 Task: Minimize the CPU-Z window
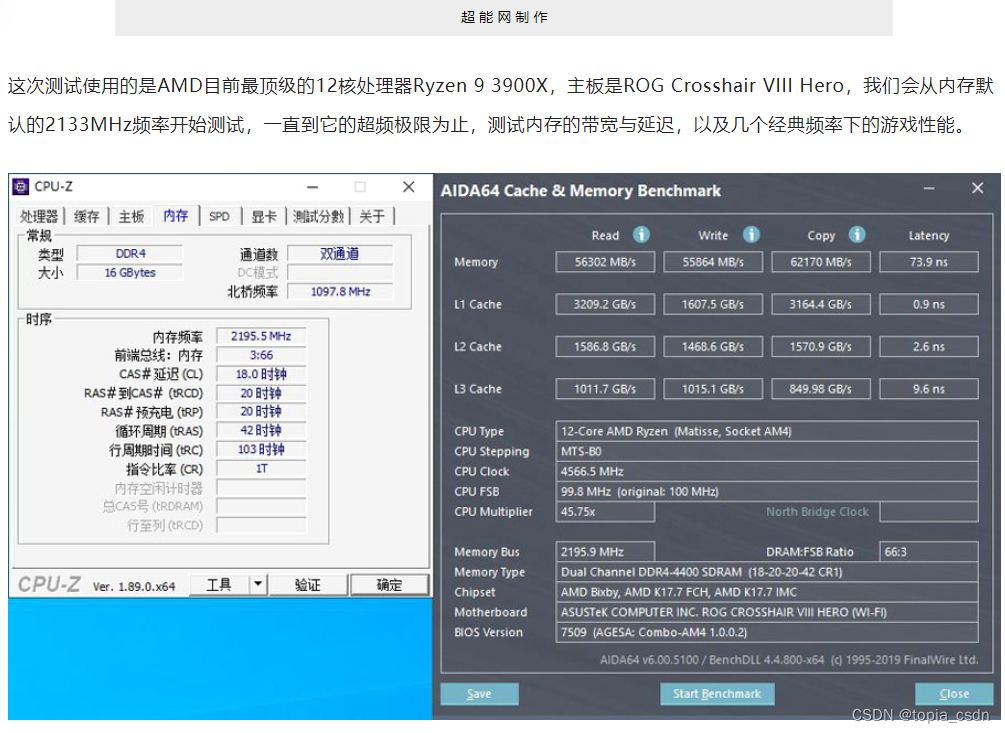point(312,187)
